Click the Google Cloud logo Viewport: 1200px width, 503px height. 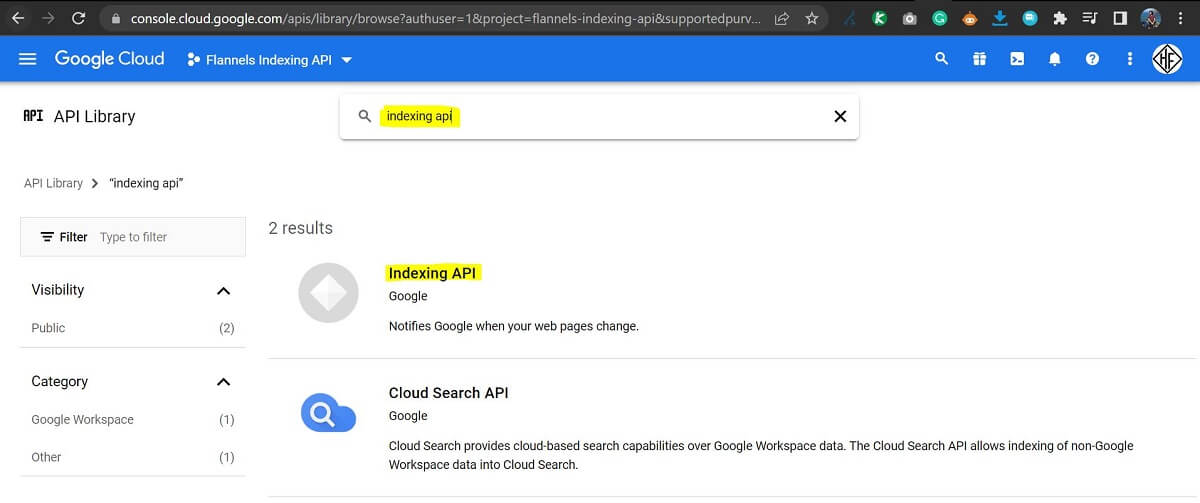click(109, 59)
